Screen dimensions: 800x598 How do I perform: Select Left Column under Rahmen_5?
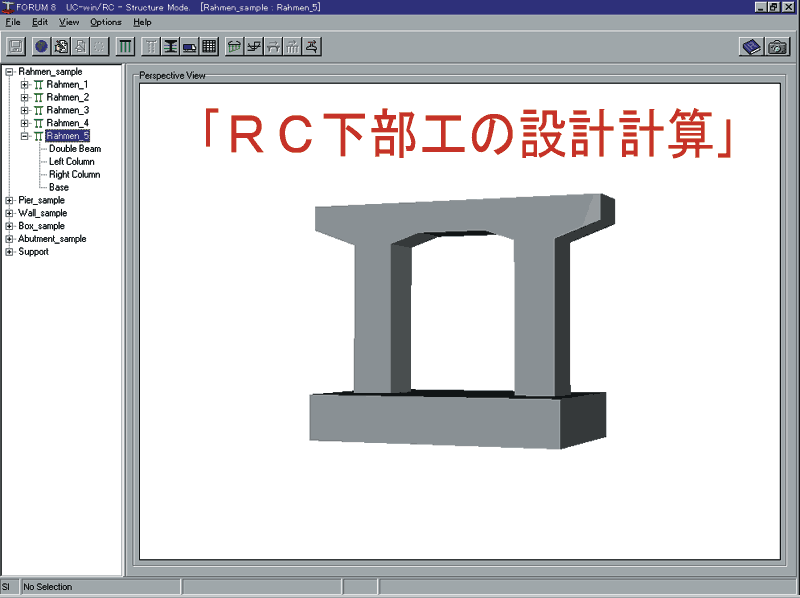point(72,161)
